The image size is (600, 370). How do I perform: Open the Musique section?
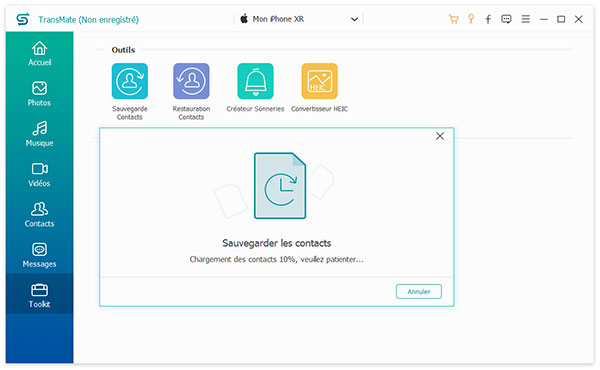coord(39,134)
